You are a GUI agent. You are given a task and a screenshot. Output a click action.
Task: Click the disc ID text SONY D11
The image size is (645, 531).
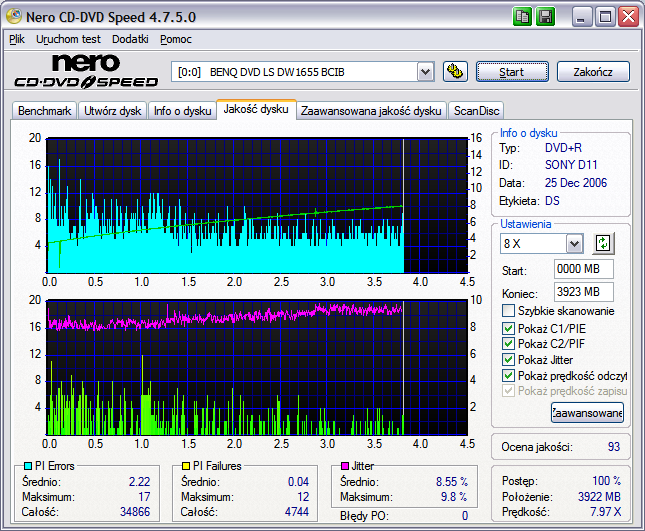point(571,165)
